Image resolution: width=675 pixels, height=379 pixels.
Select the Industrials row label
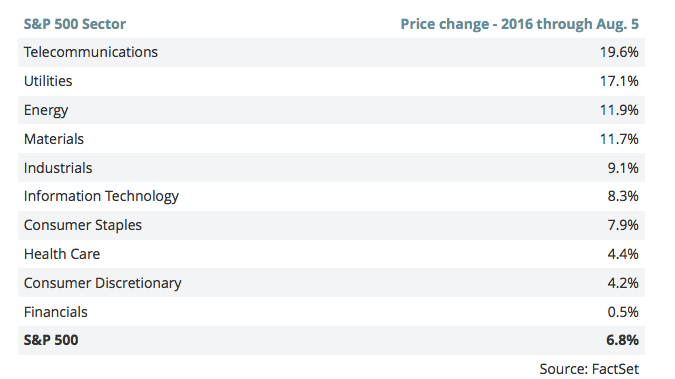tap(58, 168)
